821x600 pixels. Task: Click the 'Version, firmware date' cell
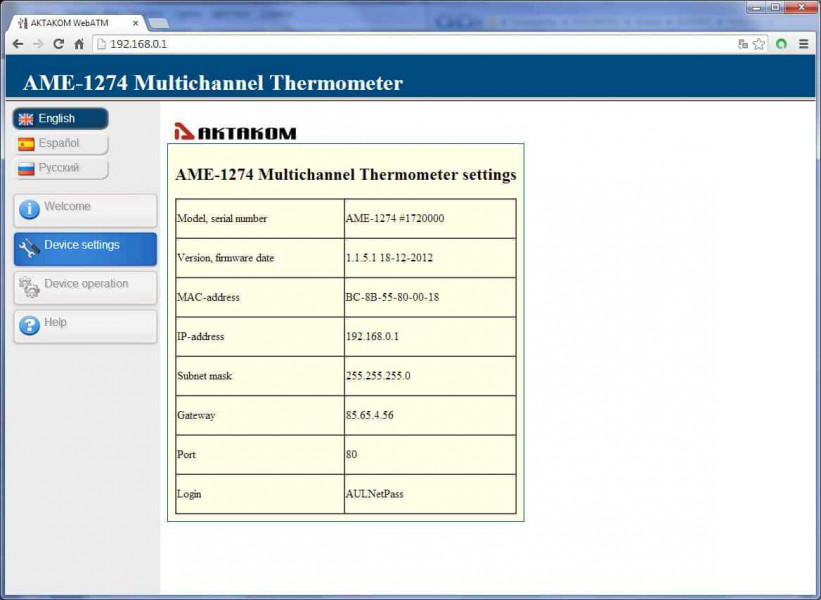click(x=260, y=258)
